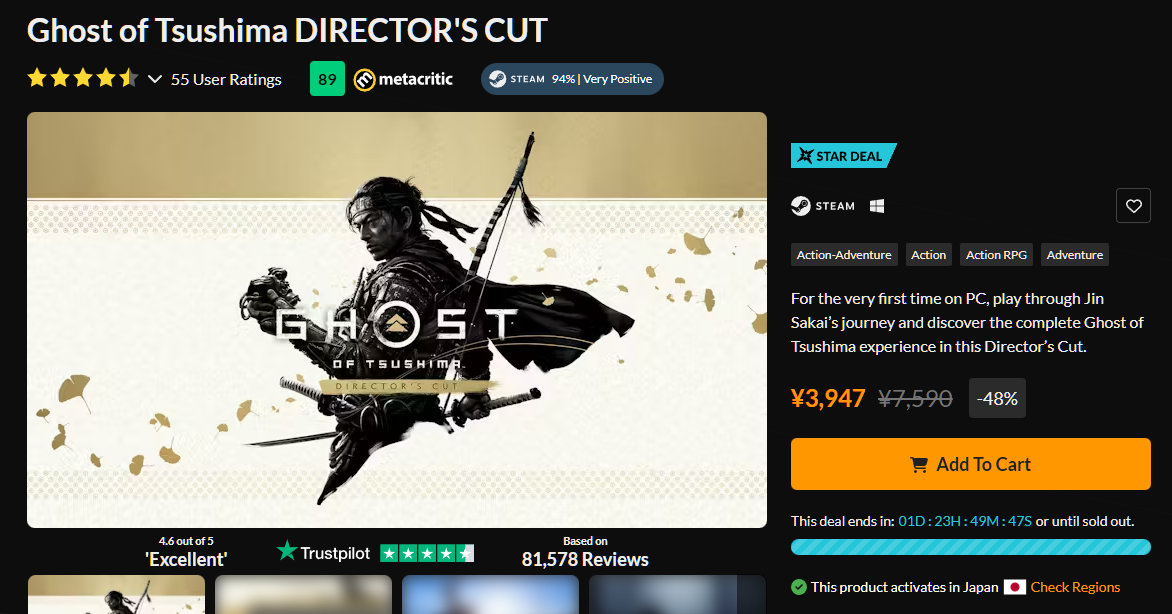Screen dimensions: 1172x614
Task: Click the Add To Cart button
Action: pyautogui.click(x=970, y=464)
